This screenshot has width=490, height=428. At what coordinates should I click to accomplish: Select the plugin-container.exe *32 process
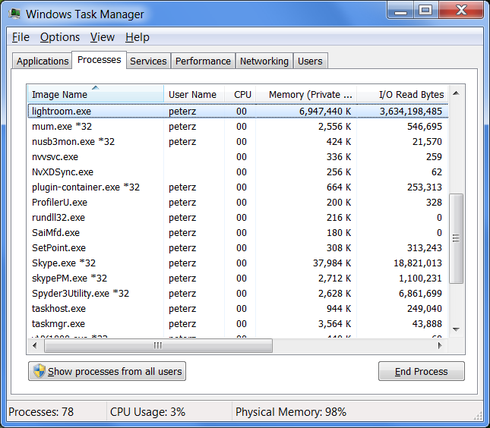(x=238, y=187)
